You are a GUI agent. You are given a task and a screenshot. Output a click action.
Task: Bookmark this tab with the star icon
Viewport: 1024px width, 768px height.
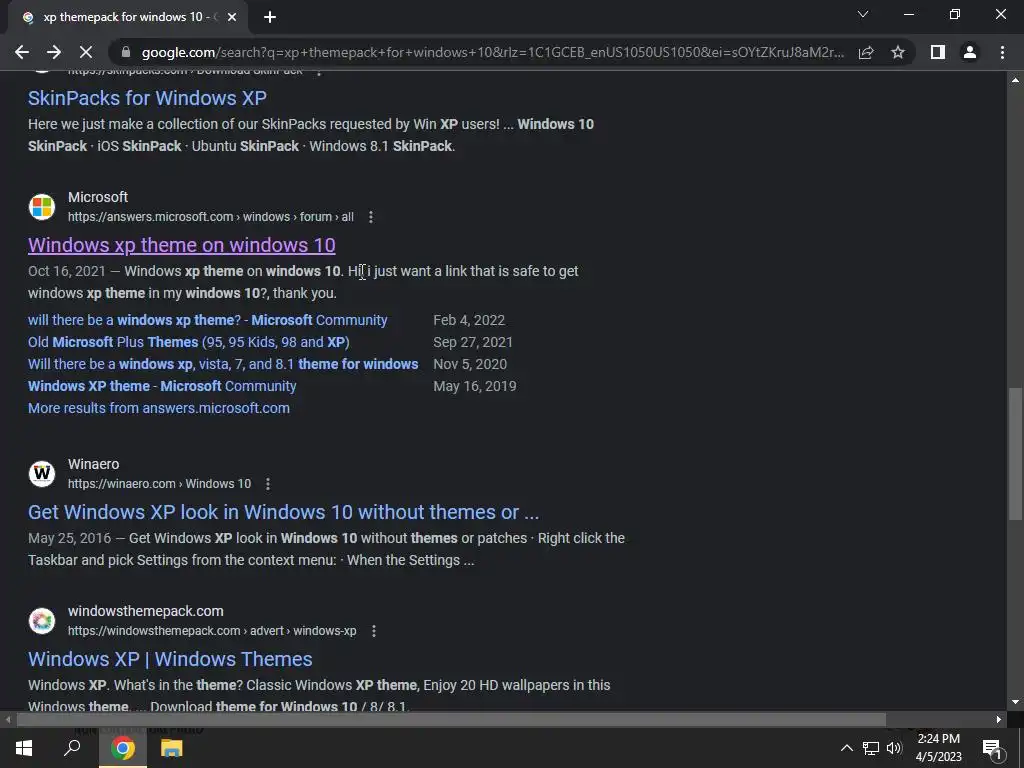coord(898,52)
